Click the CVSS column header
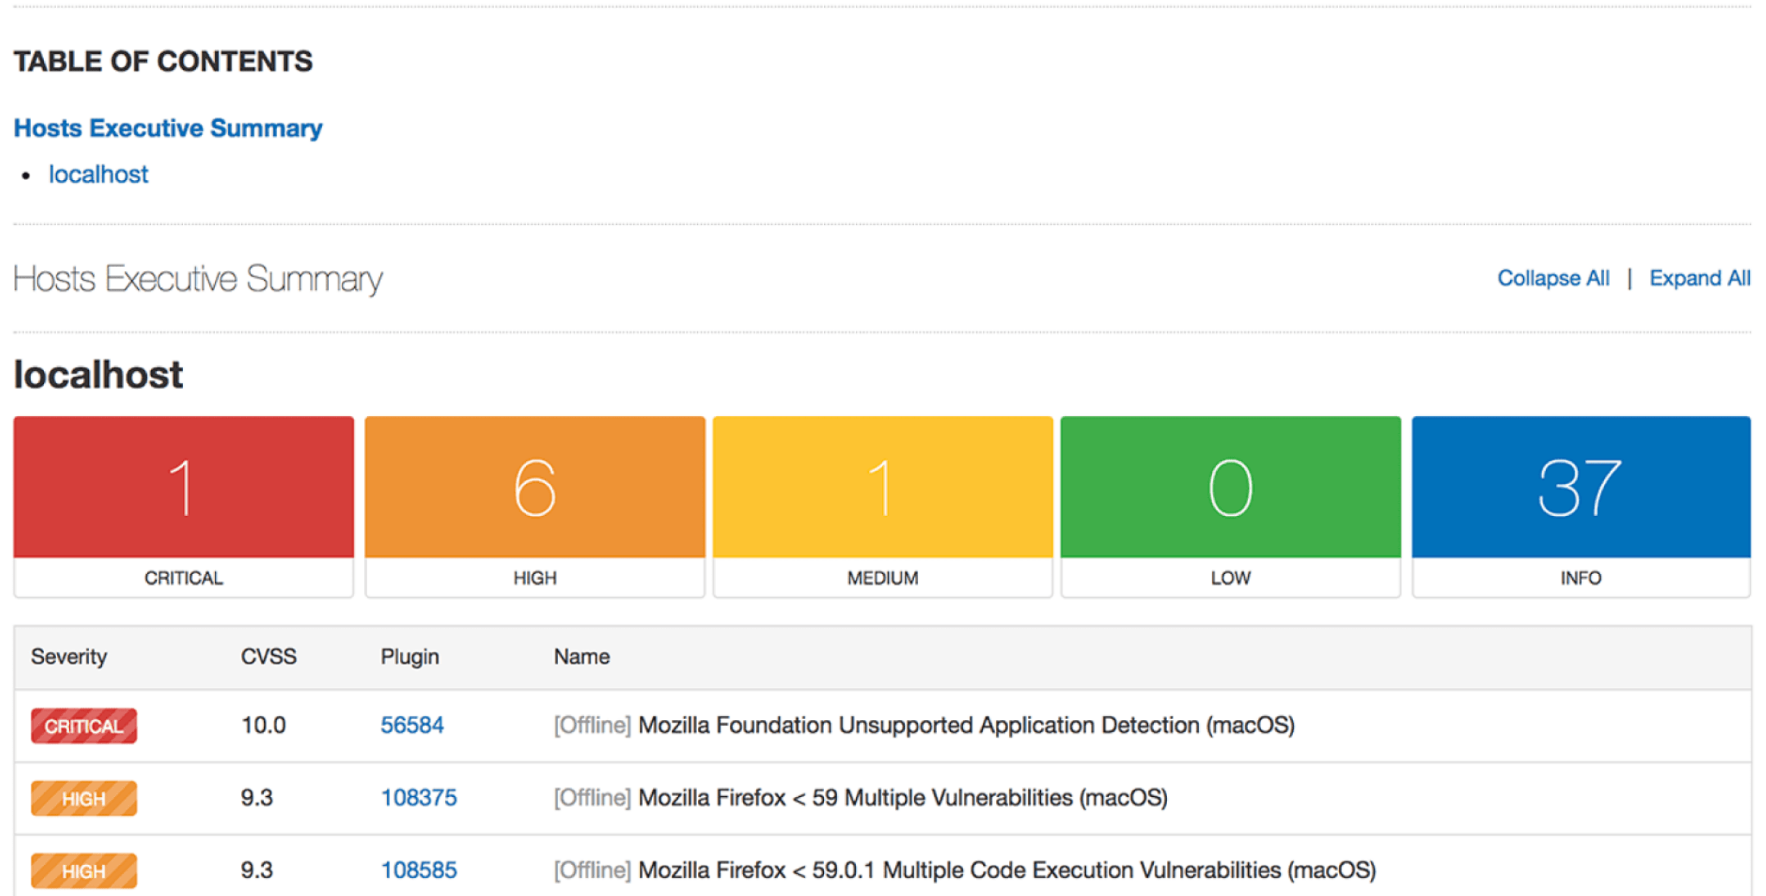This screenshot has height=896, width=1766. 268,657
